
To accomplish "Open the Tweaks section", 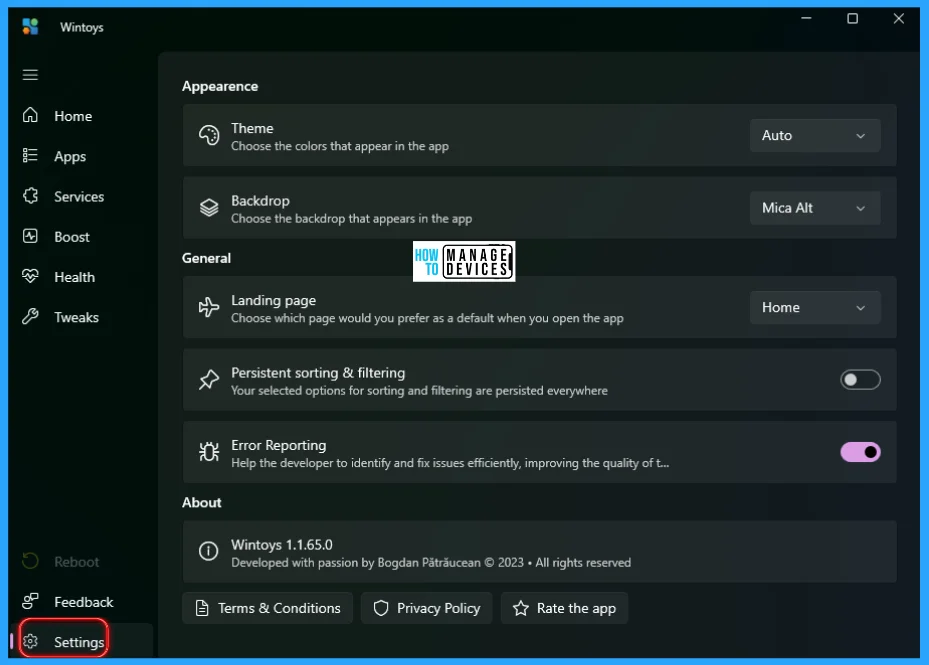I will [x=81, y=317].
